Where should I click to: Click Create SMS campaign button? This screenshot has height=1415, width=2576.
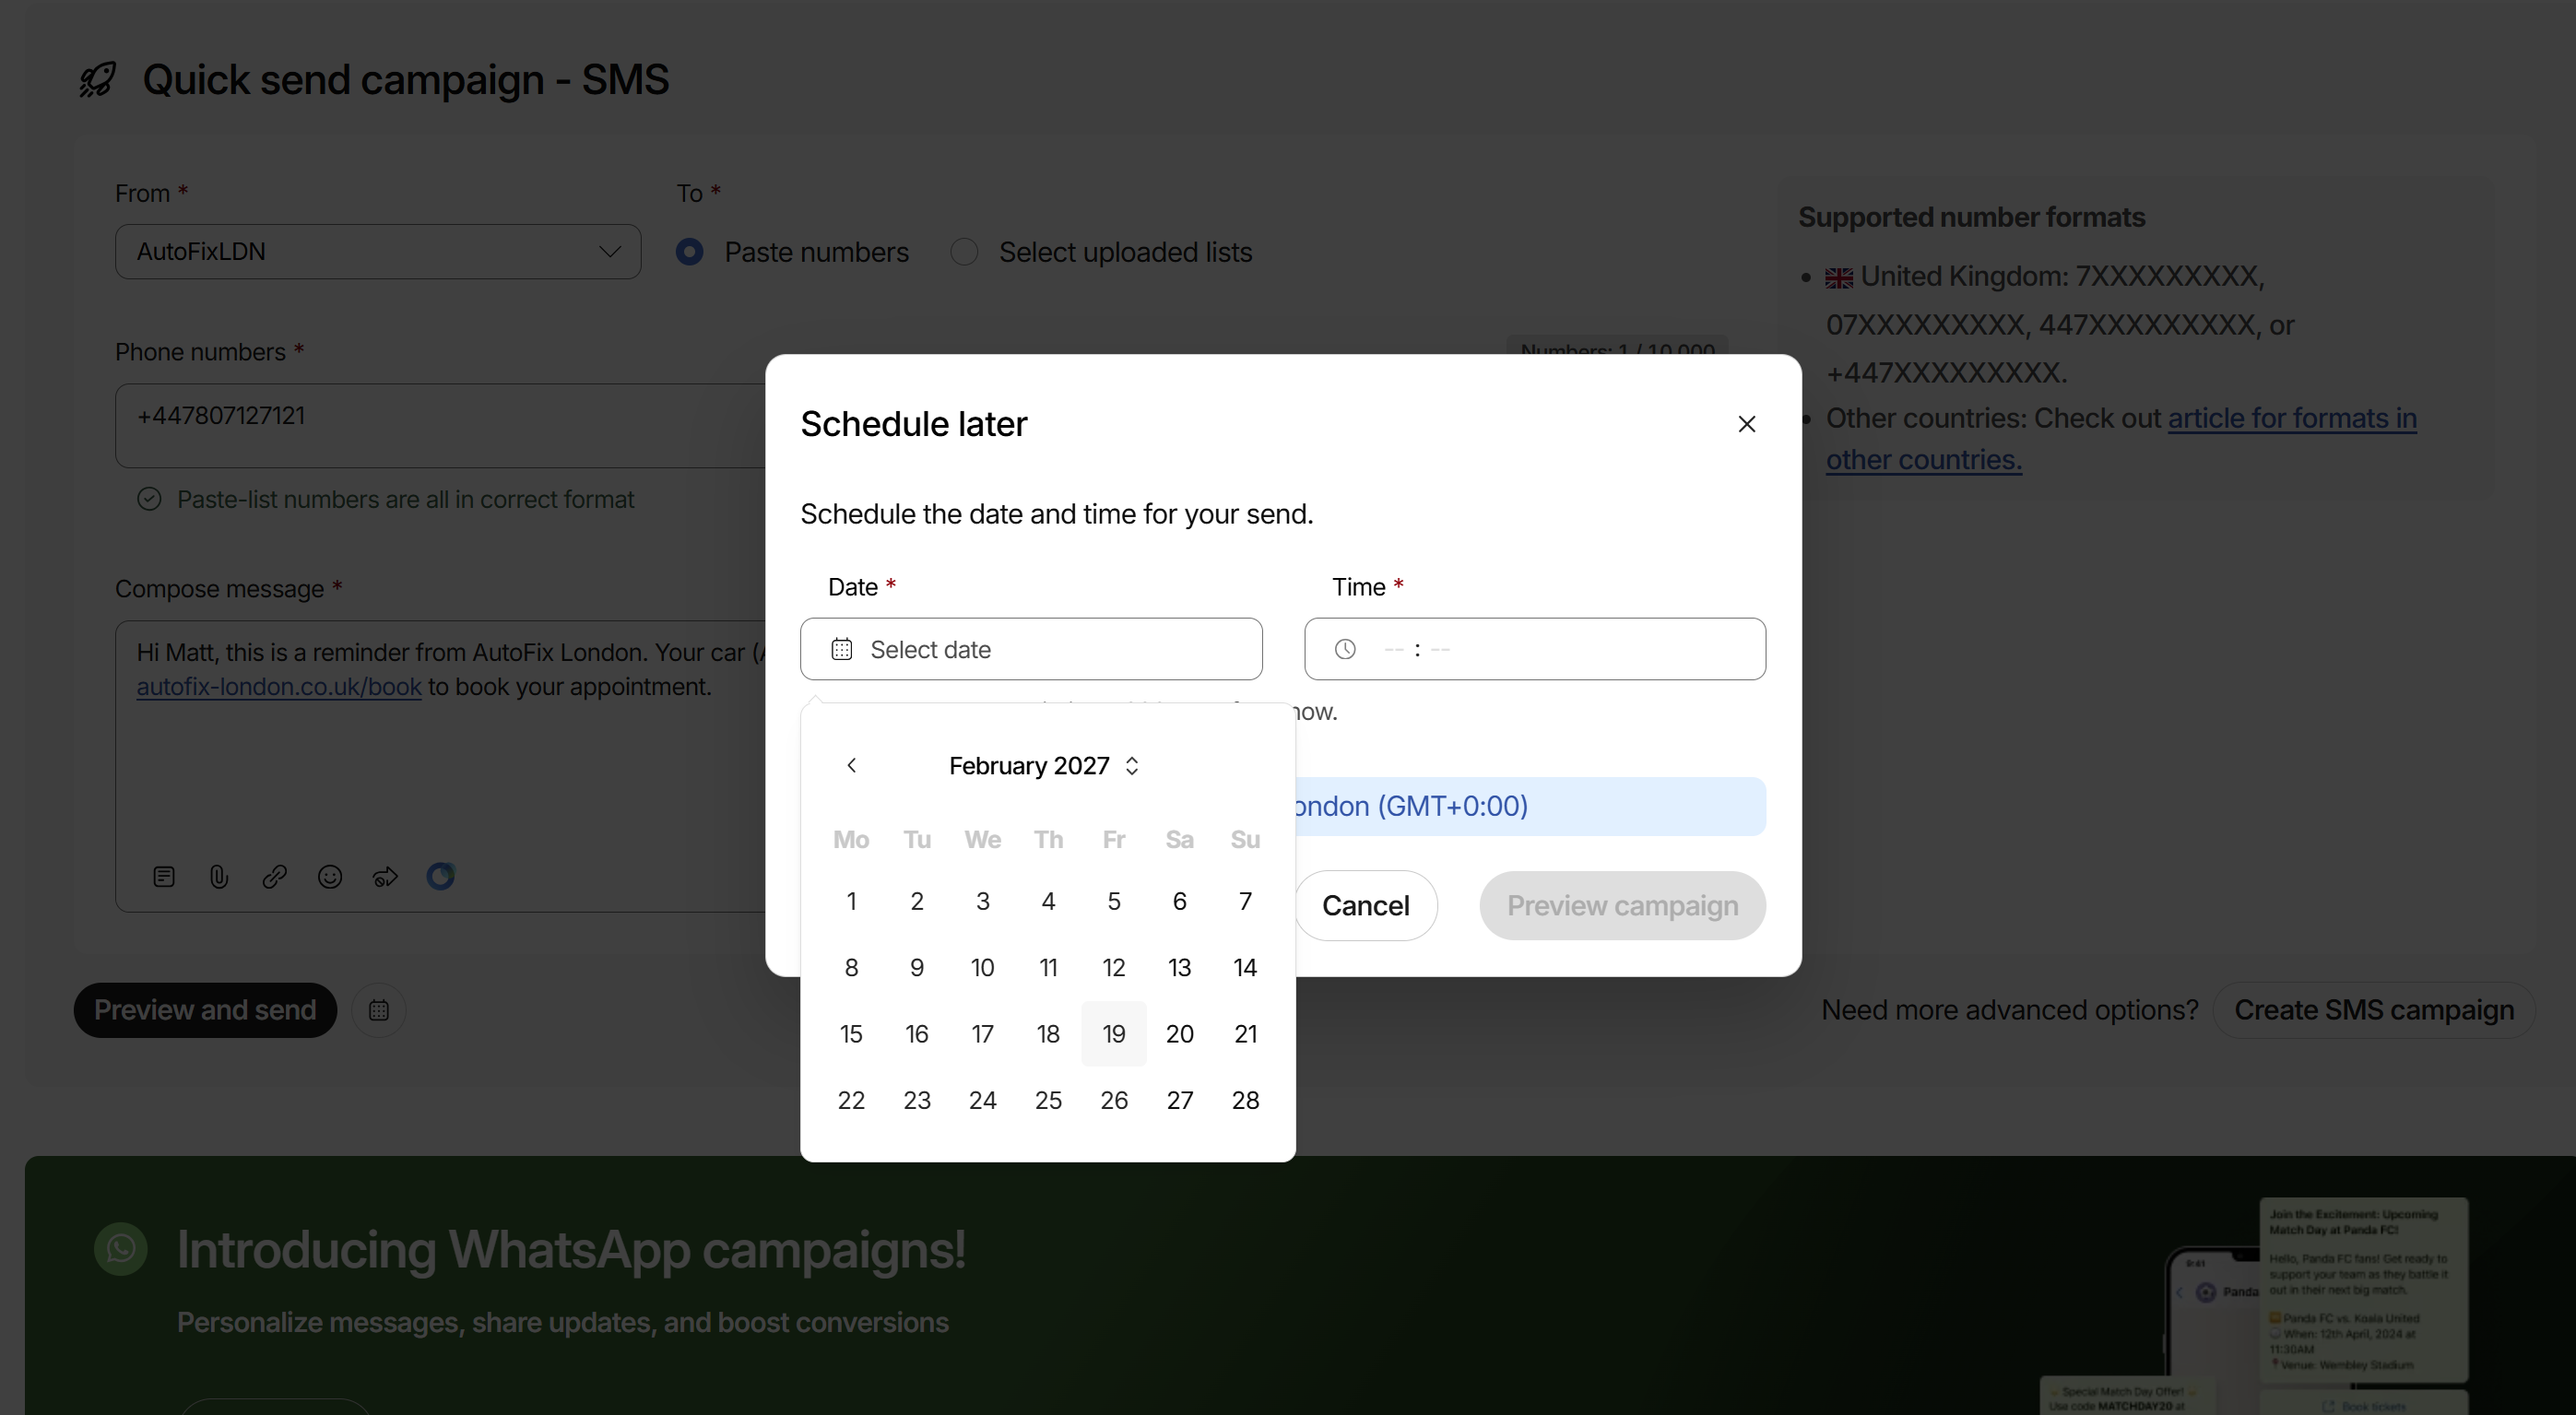(x=2373, y=1010)
